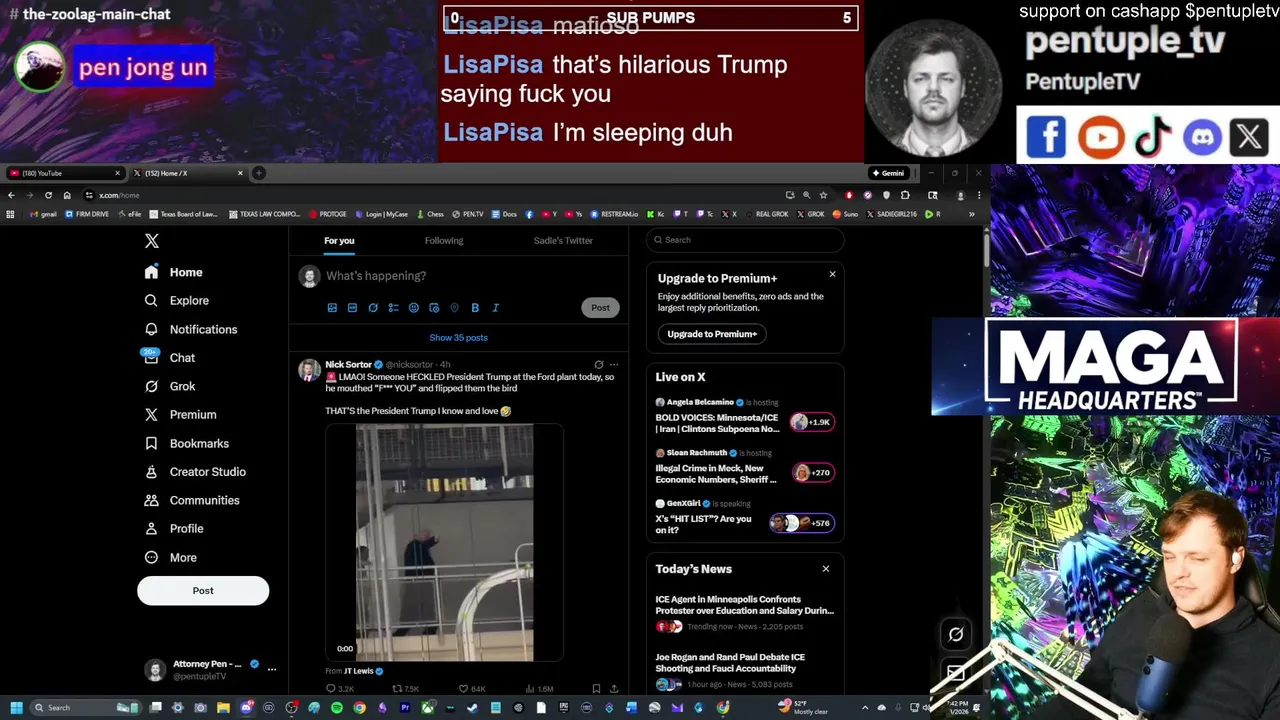Add a GIF to the post composer
The image size is (1280, 720).
[352, 308]
